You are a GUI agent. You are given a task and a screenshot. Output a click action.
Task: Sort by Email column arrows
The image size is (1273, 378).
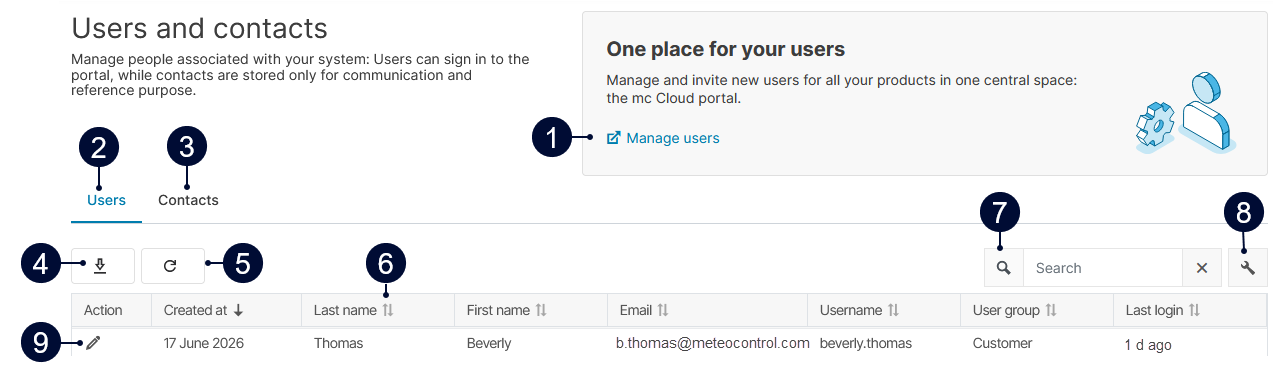point(662,311)
